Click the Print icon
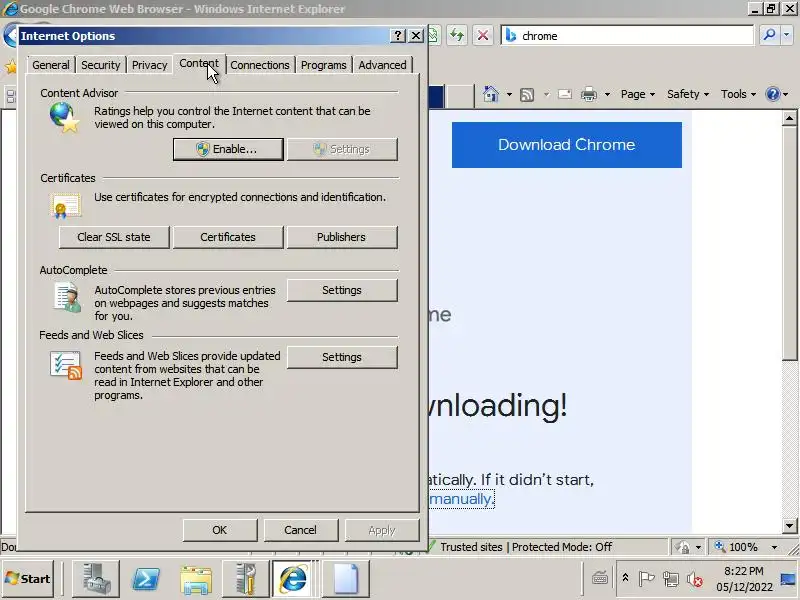The image size is (800, 600). (589, 94)
